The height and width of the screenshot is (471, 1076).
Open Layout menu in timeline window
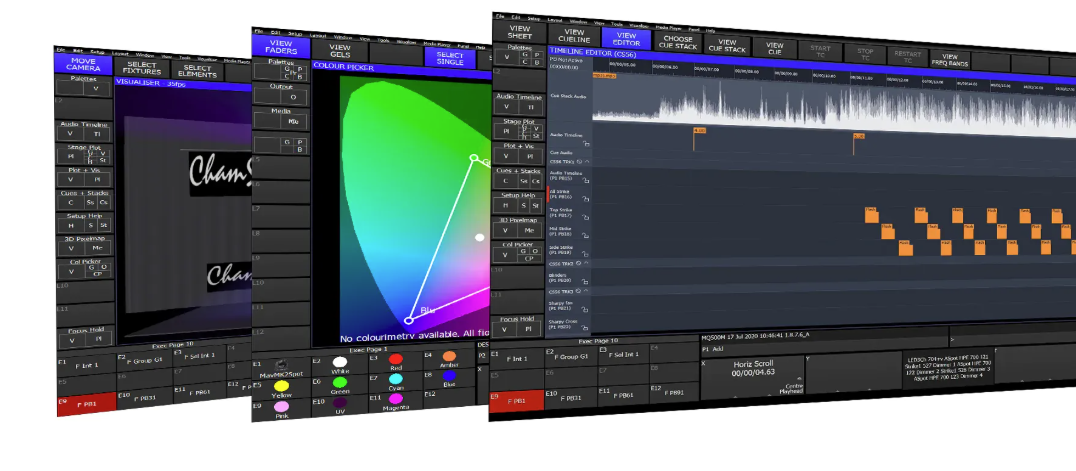pyautogui.click(x=554, y=19)
